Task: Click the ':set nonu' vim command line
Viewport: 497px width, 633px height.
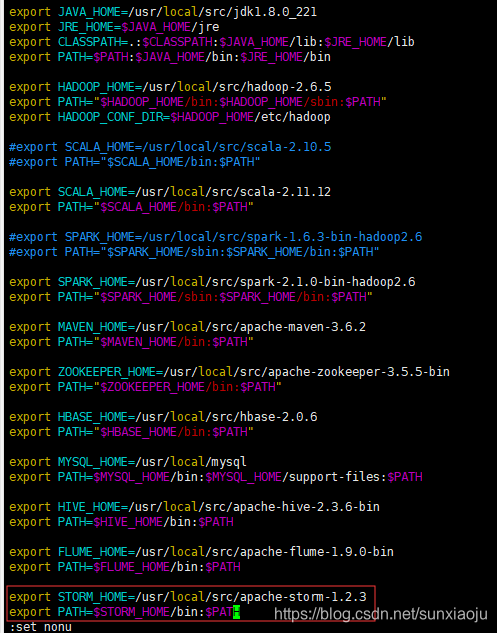Action: click(x=40, y=627)
